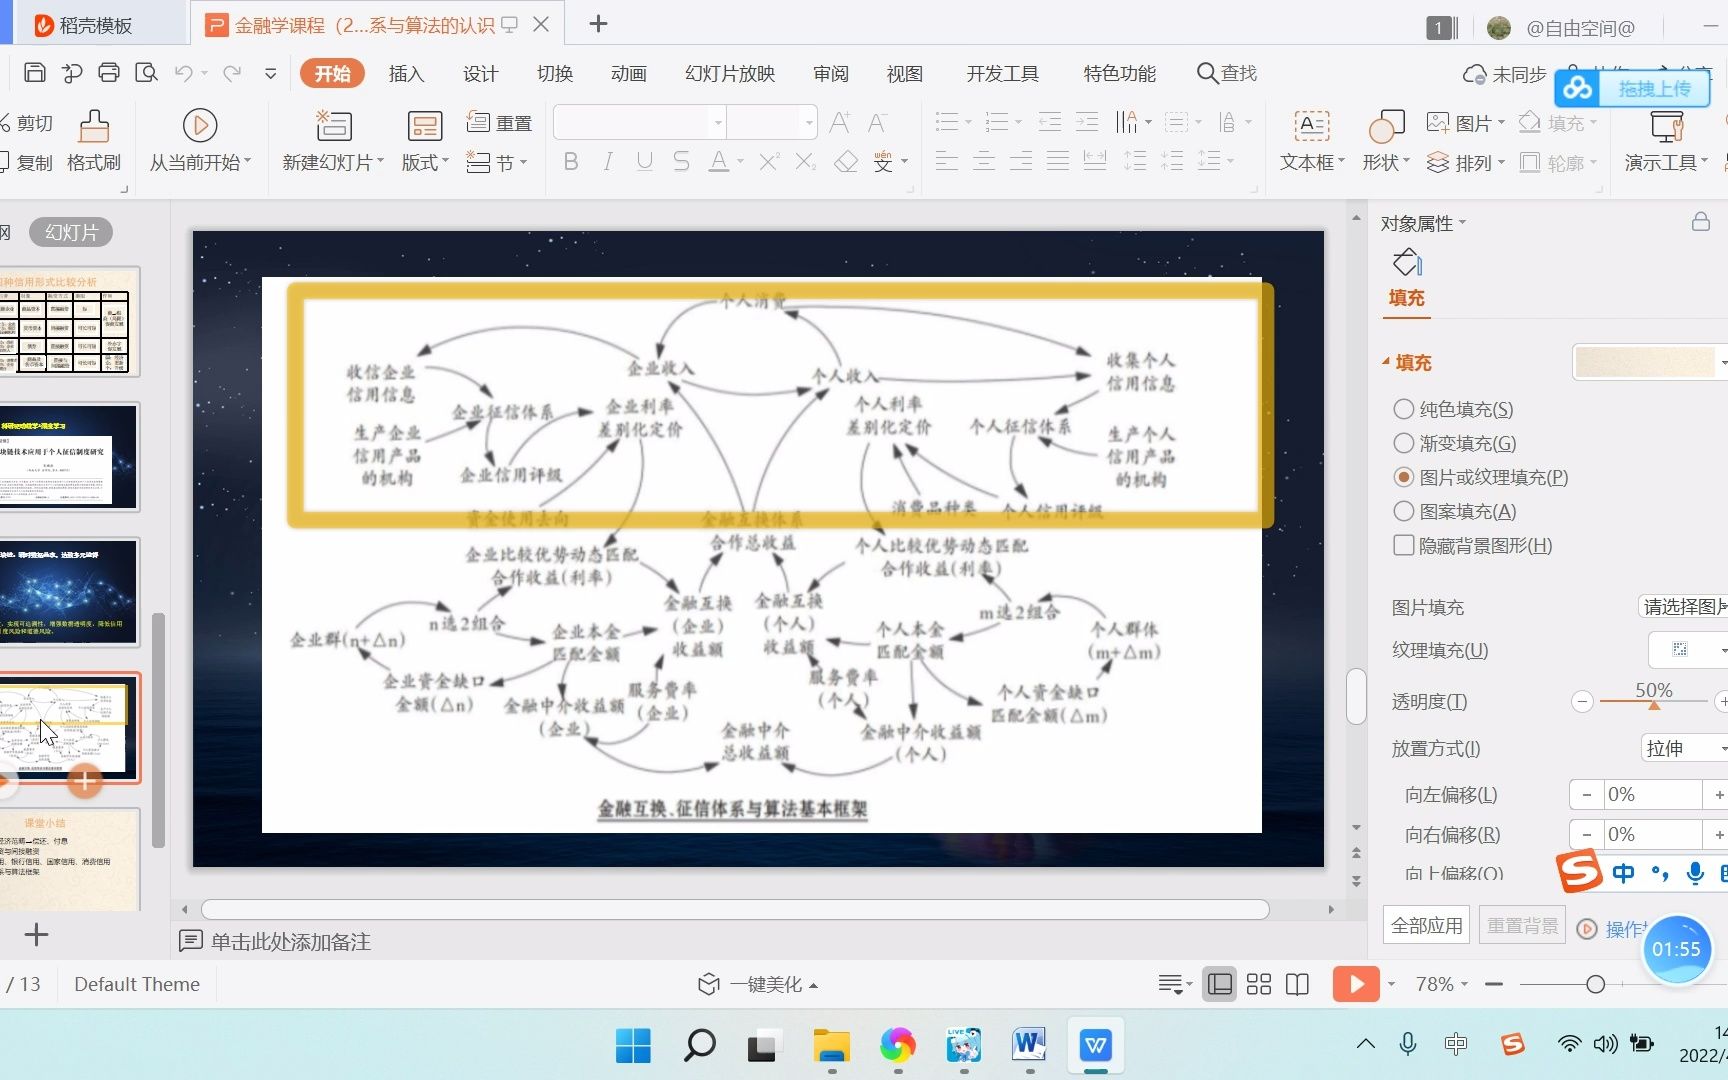
Task: Click the Shapes (形状) icon
Action: [1386, 127]
